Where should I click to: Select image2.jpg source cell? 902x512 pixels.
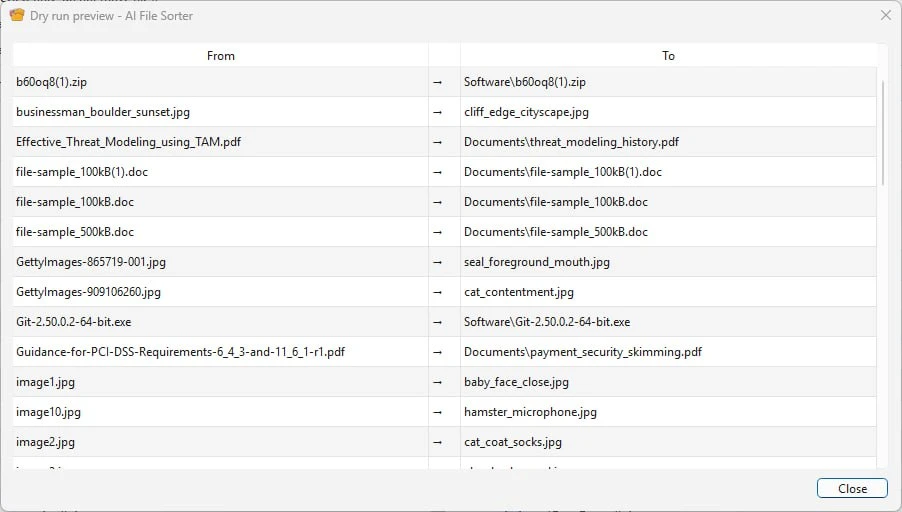click(220, 442)
